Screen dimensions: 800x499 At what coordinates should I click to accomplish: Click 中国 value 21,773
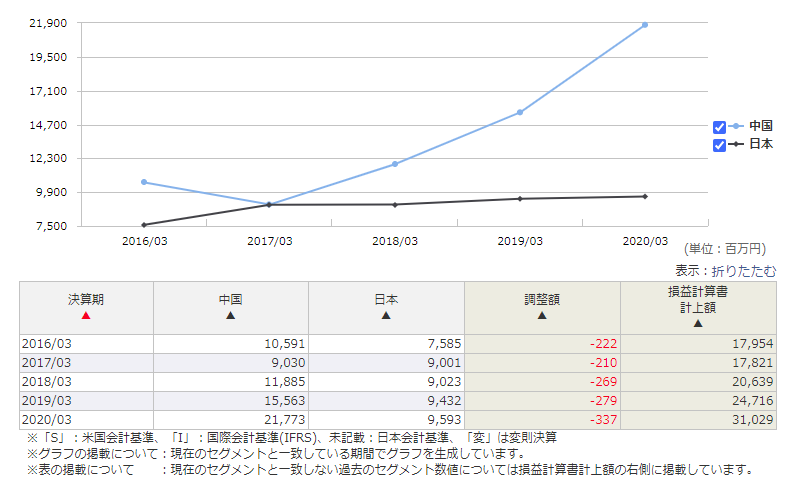click(285, 419)
